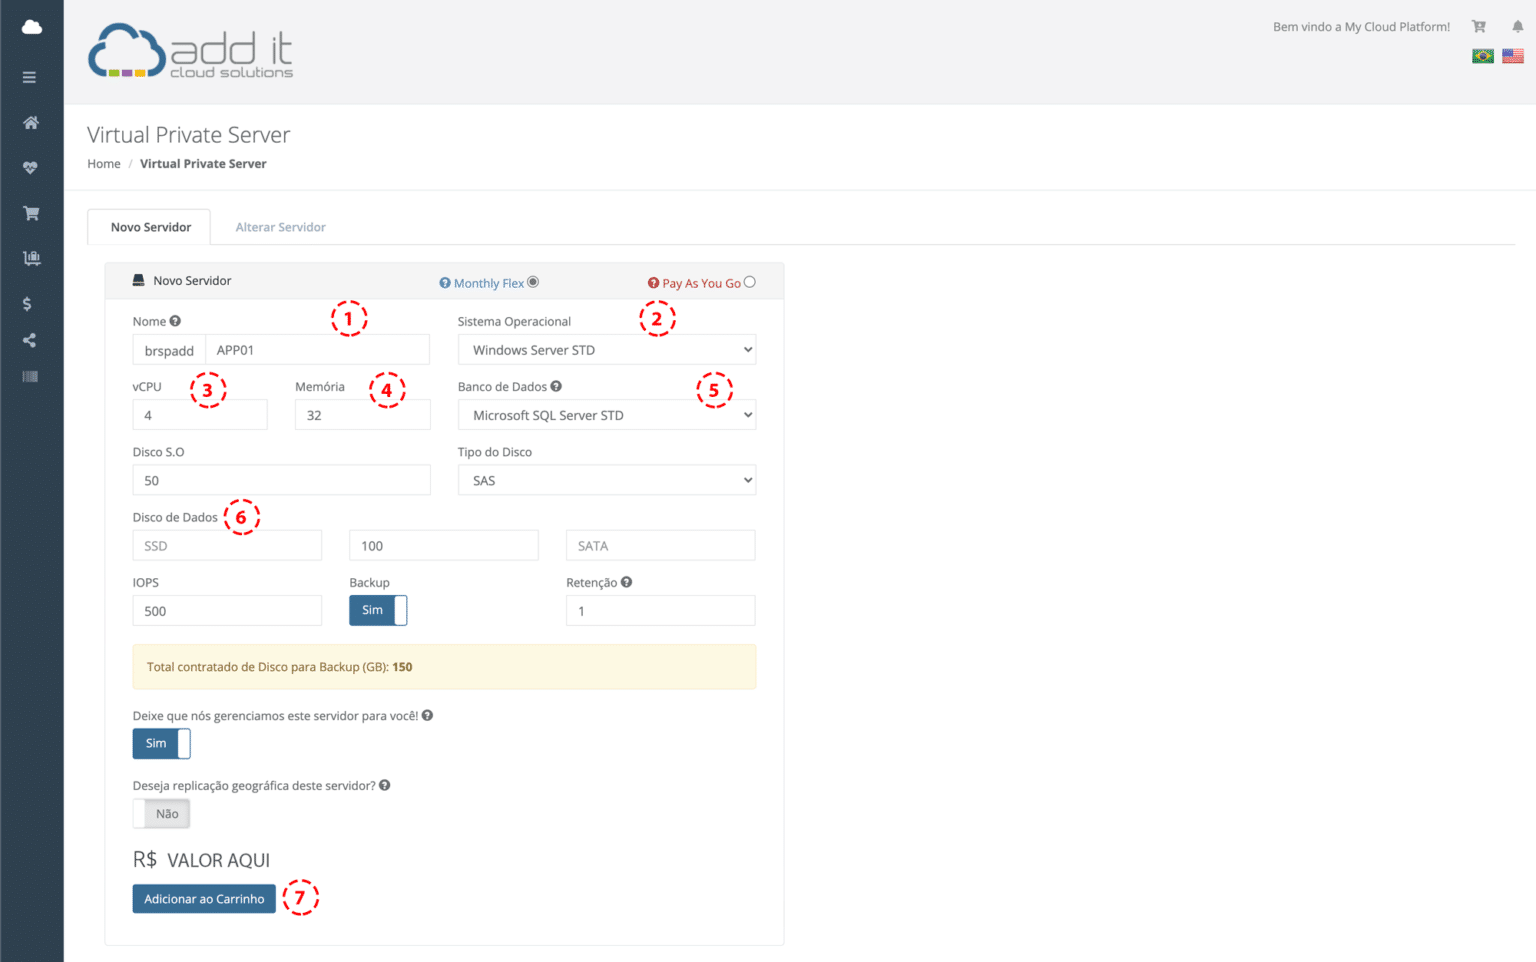Open the Sistema Operacional dropdown
This screenshot has height=962, width=1536.
pyautogui.click(x=606, y=349)
